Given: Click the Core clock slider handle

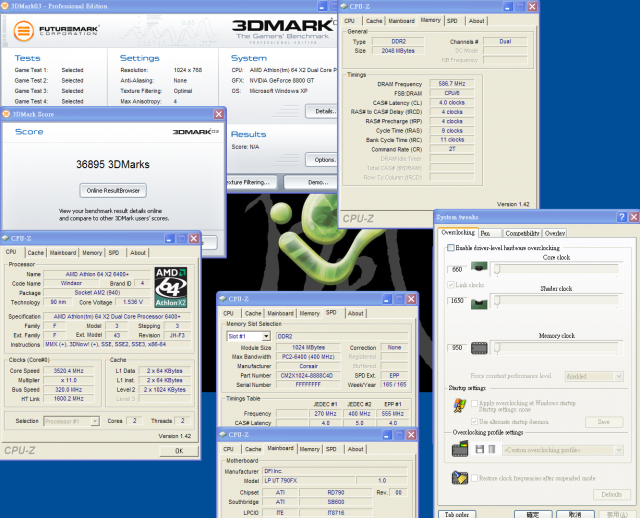Looking at the screenshot, I should click(x=497, y=269).
